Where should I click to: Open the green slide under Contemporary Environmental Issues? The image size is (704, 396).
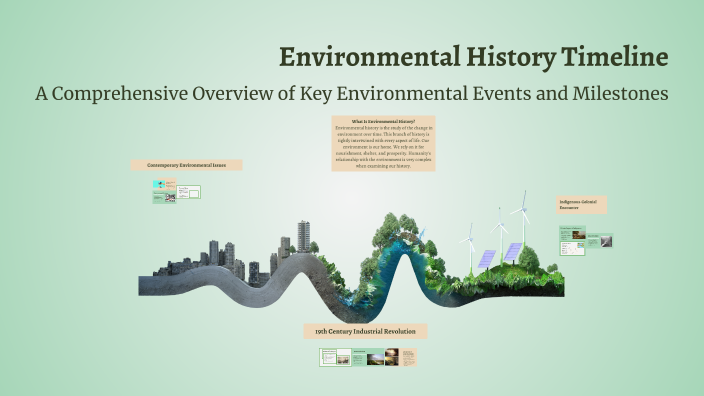click(164, 197)
